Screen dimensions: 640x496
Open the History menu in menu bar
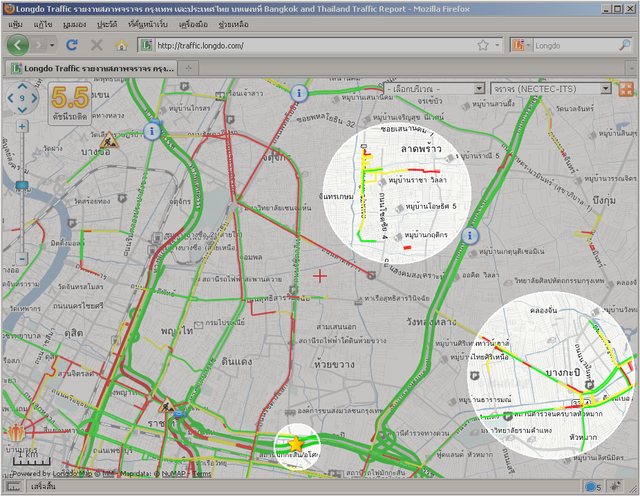107,24
